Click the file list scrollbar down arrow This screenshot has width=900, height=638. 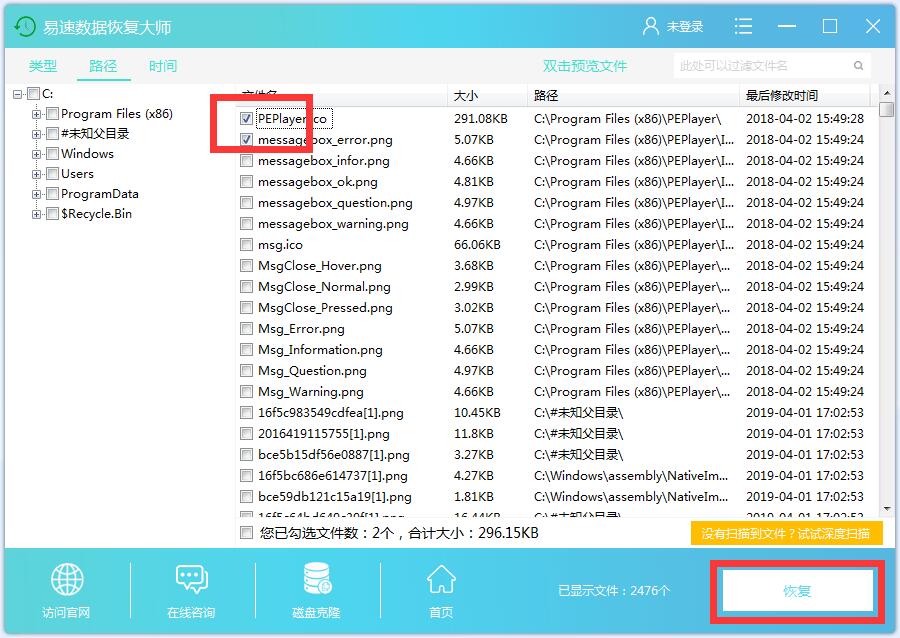[887, 508]
